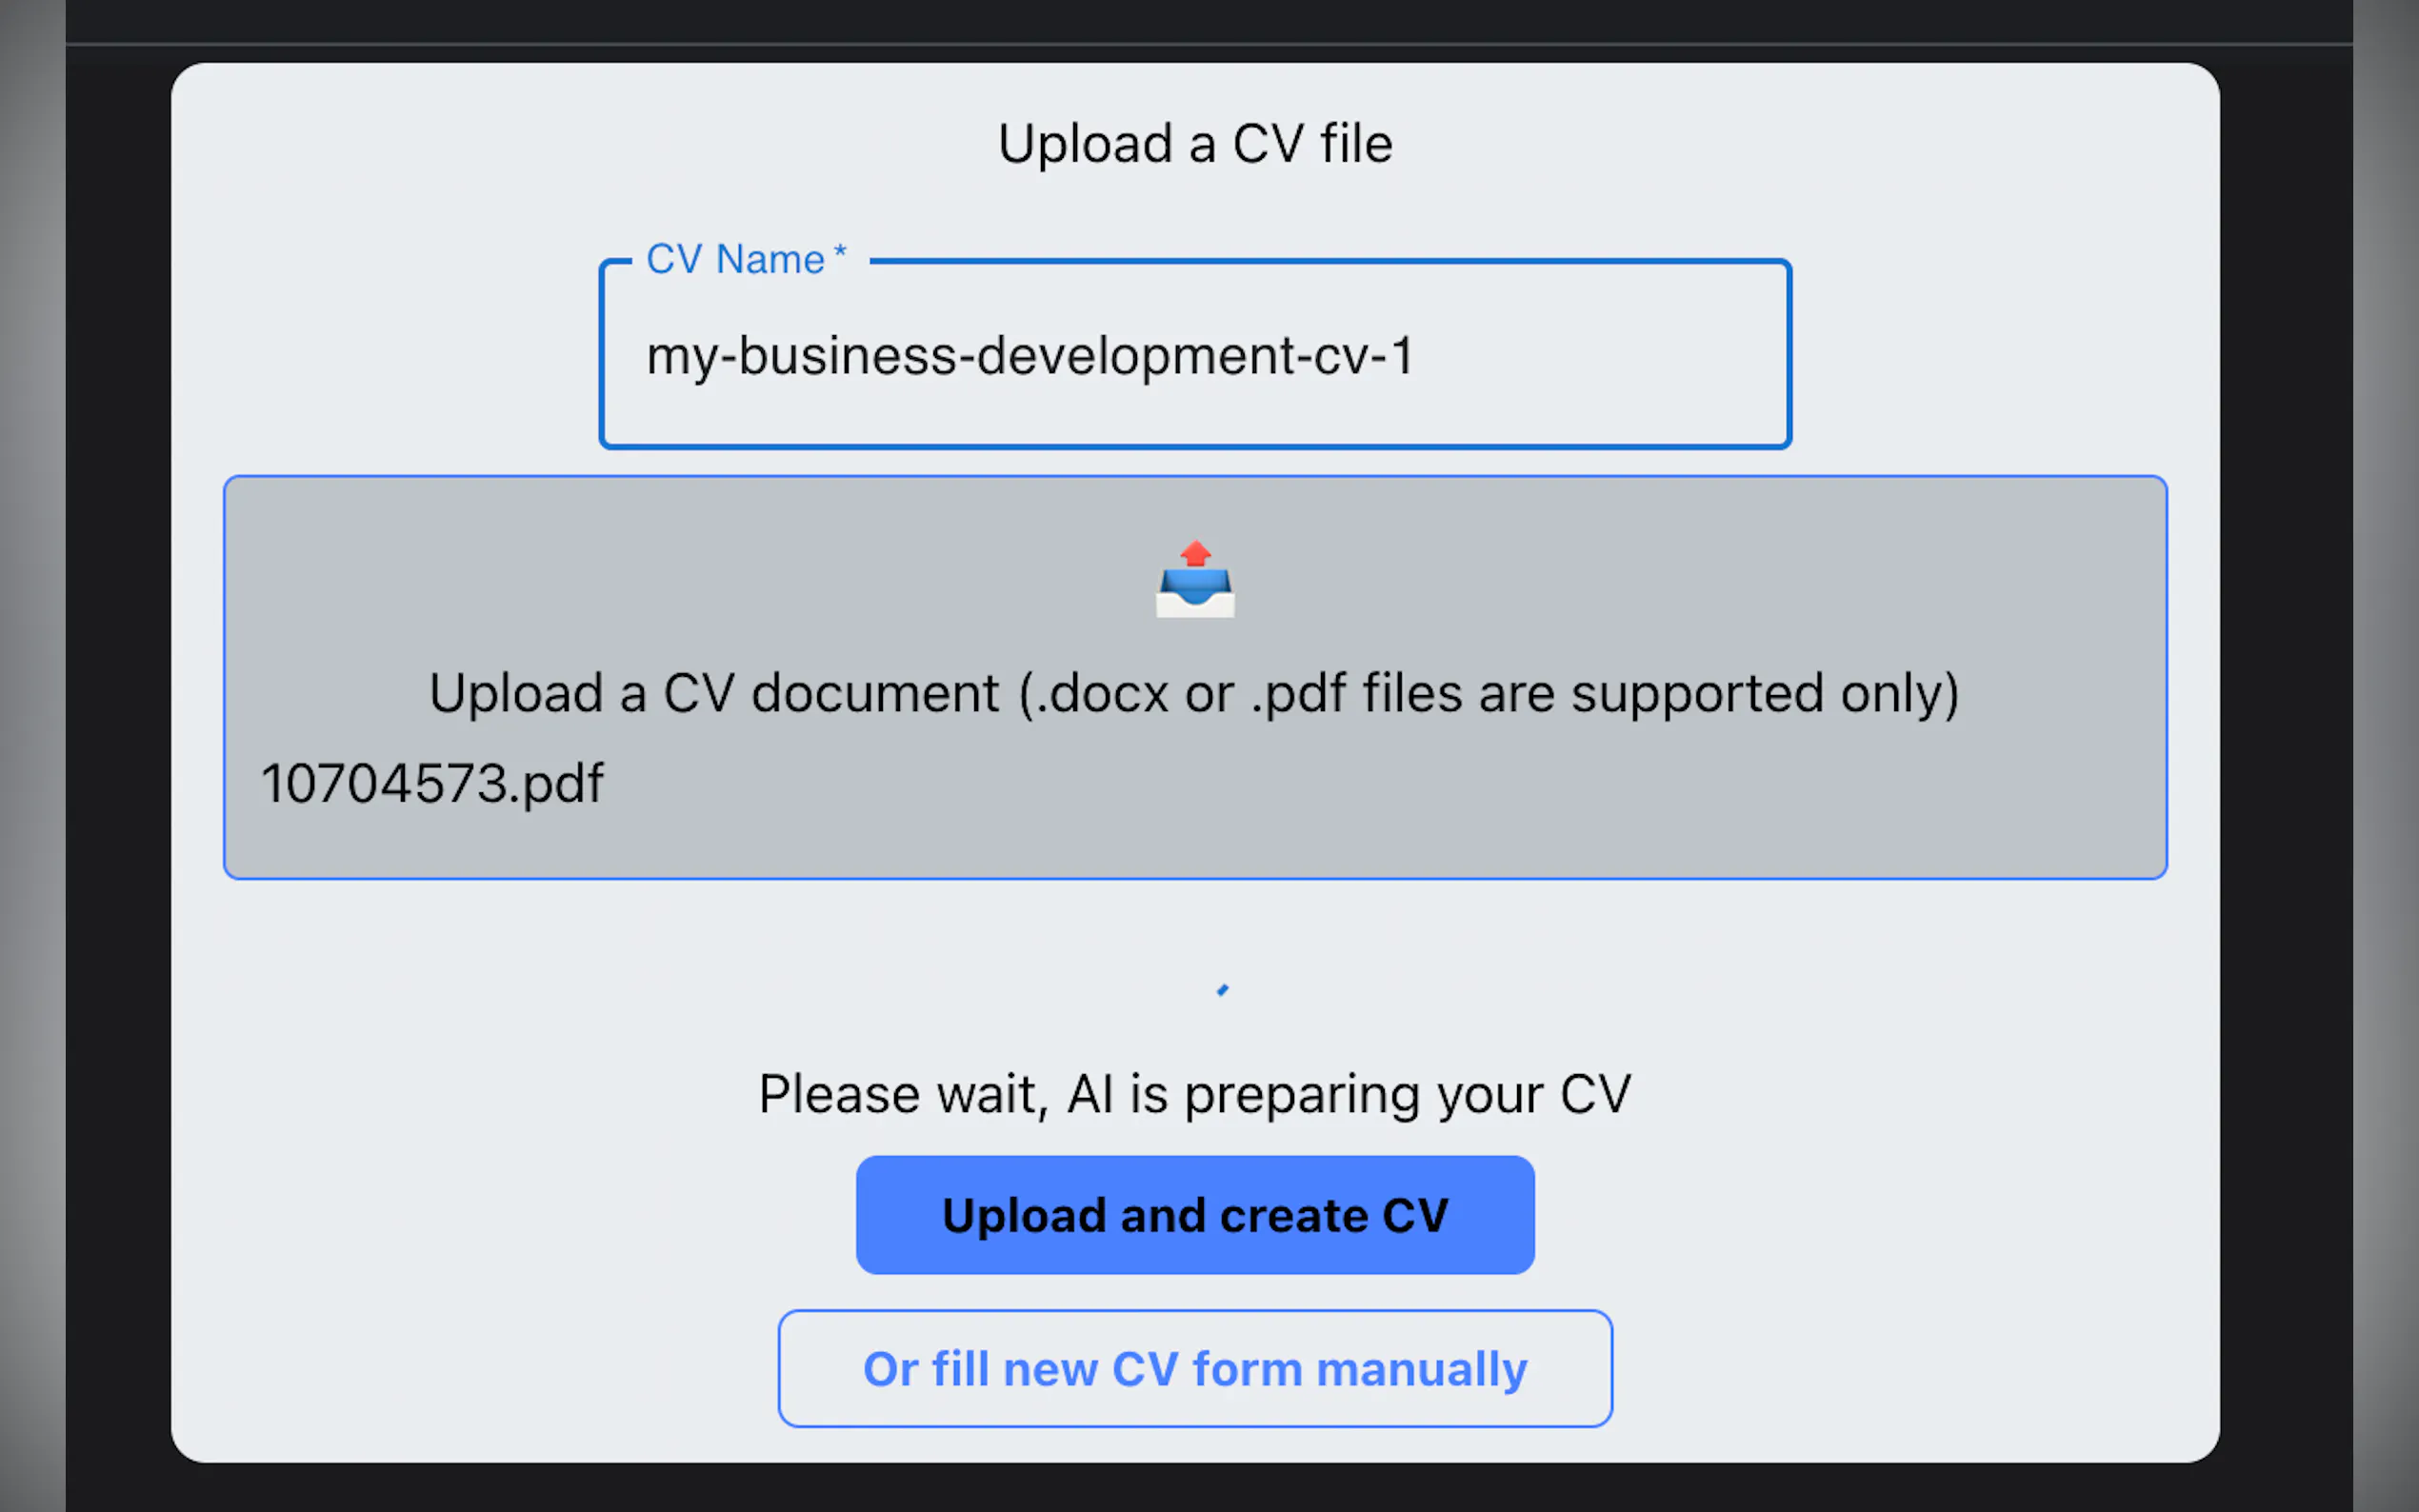Click the Upload a CV file heading
This screenshot has width=2419, height=1512.
1195,144
